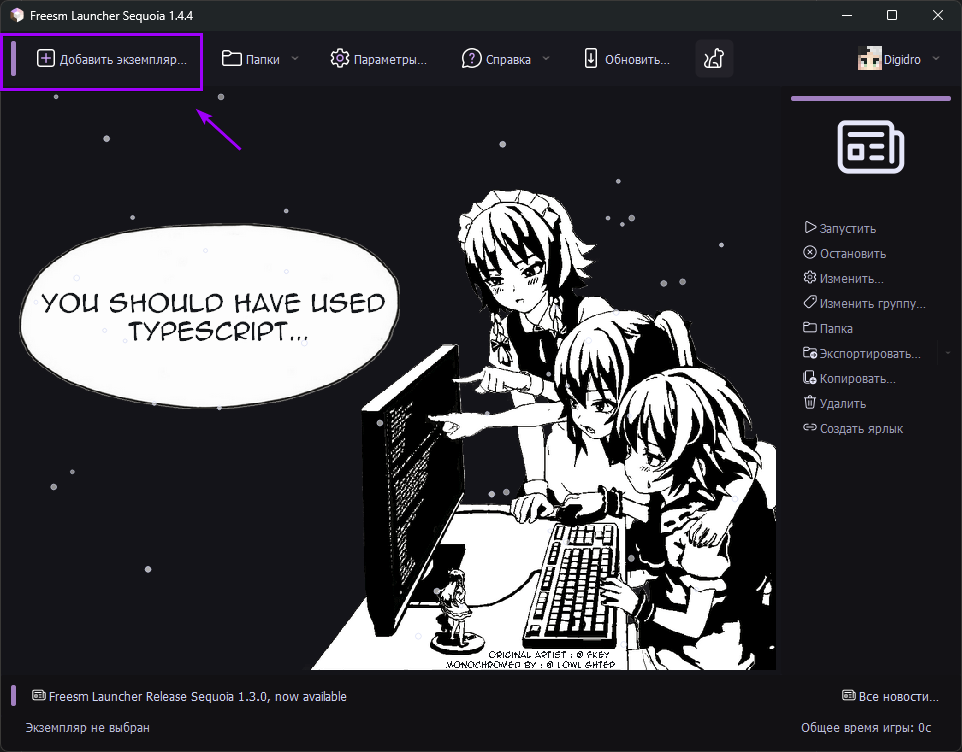Click Добавить экземпляр button

(111, 59)
